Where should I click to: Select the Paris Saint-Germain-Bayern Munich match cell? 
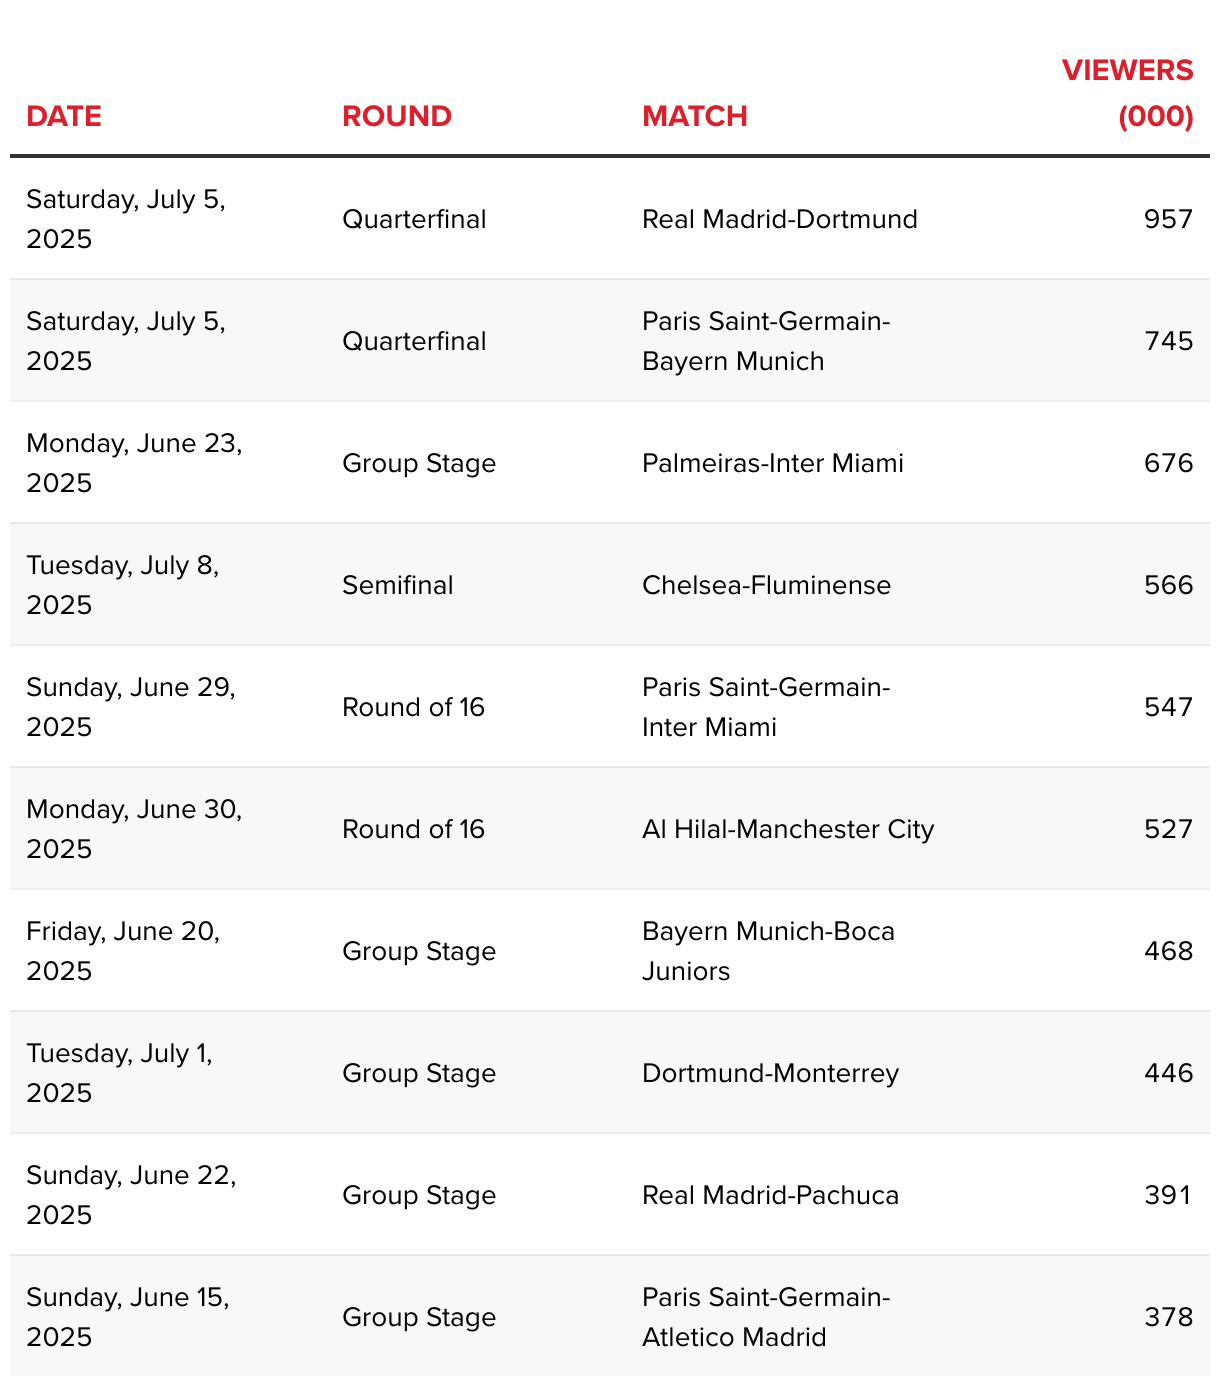pos(766,341)
